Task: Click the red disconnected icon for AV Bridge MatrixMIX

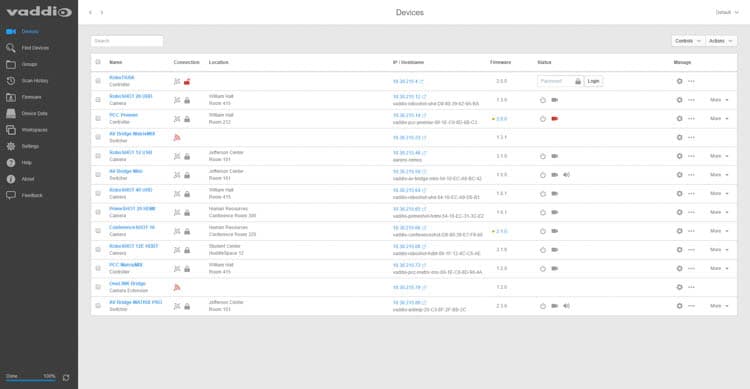Action: (177, 138)
